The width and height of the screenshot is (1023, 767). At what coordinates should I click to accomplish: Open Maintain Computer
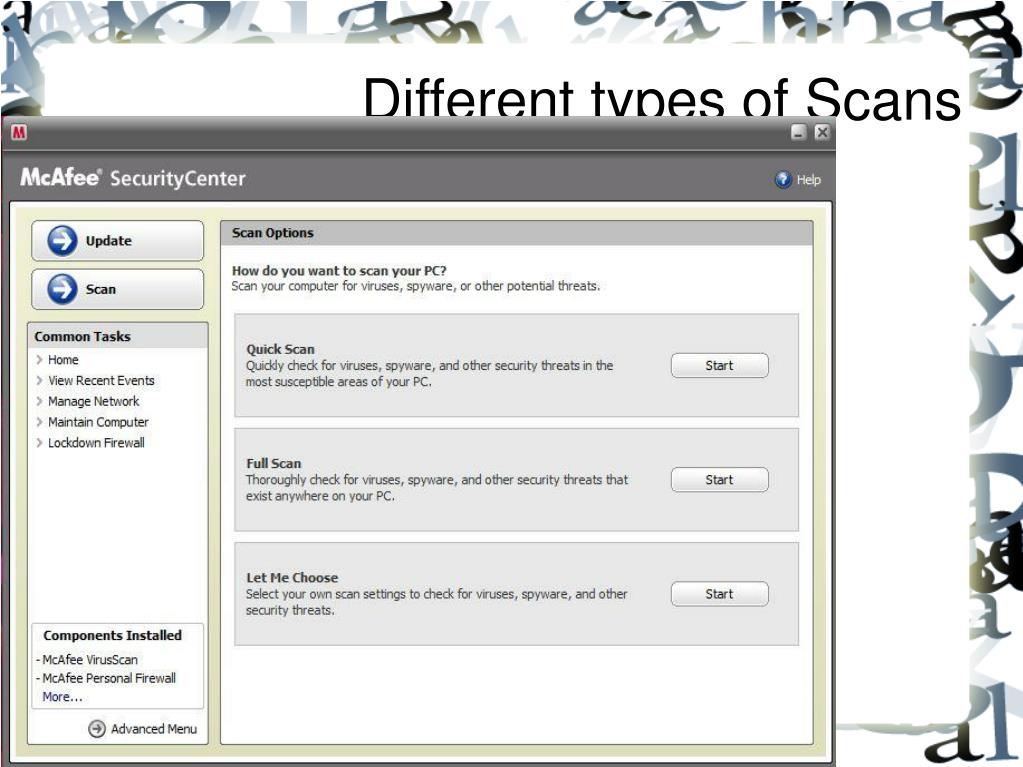(98, 422)
